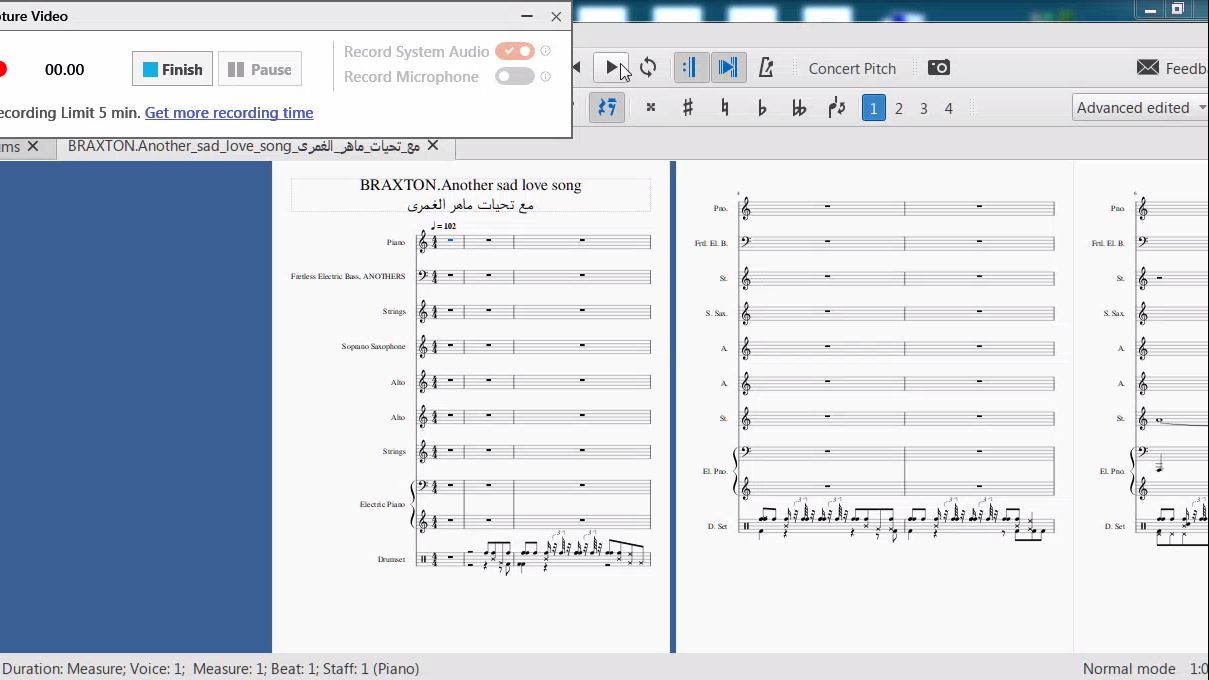Close the BRAXTON.Another_sad_love_song tab

[433, 146]
